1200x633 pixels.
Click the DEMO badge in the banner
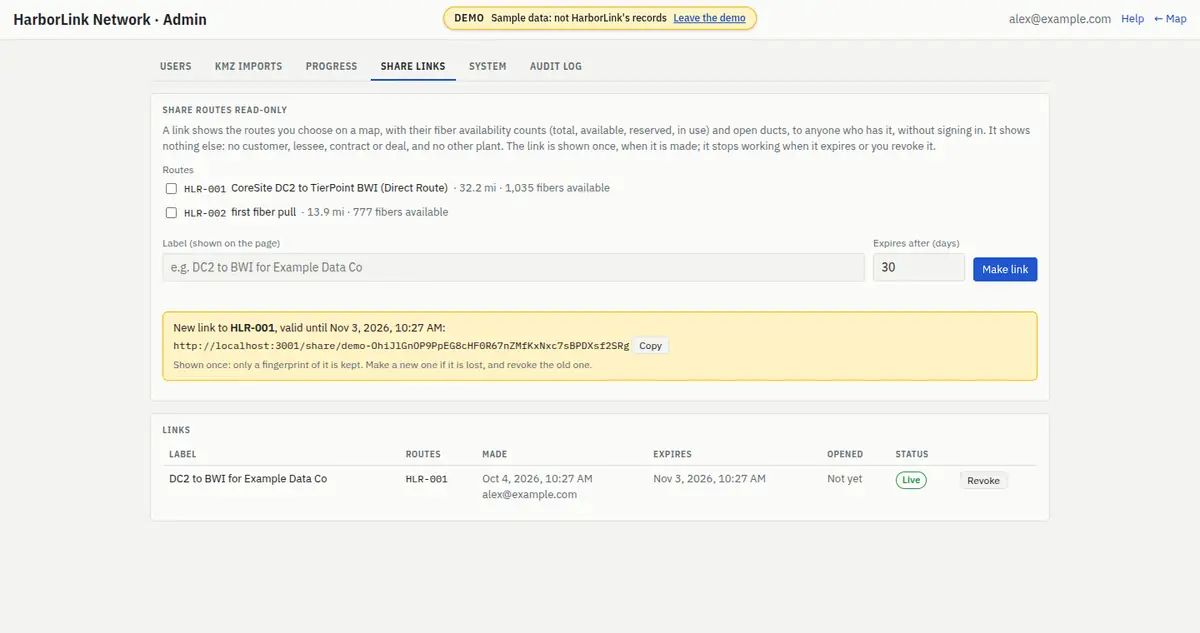coord(469,18)
